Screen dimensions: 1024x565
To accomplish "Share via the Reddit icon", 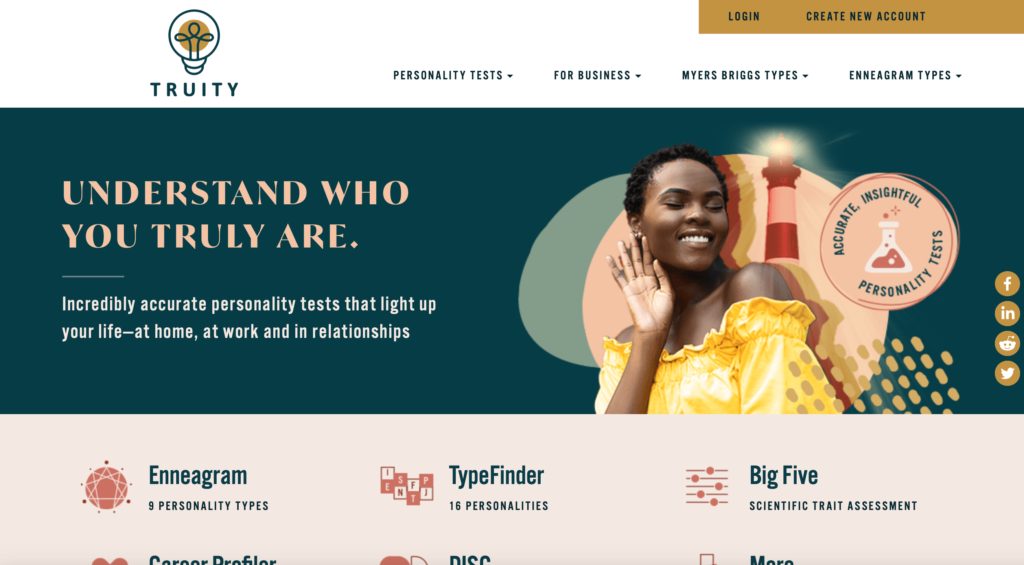I will pyautogui.click(x=1007, y=343).
